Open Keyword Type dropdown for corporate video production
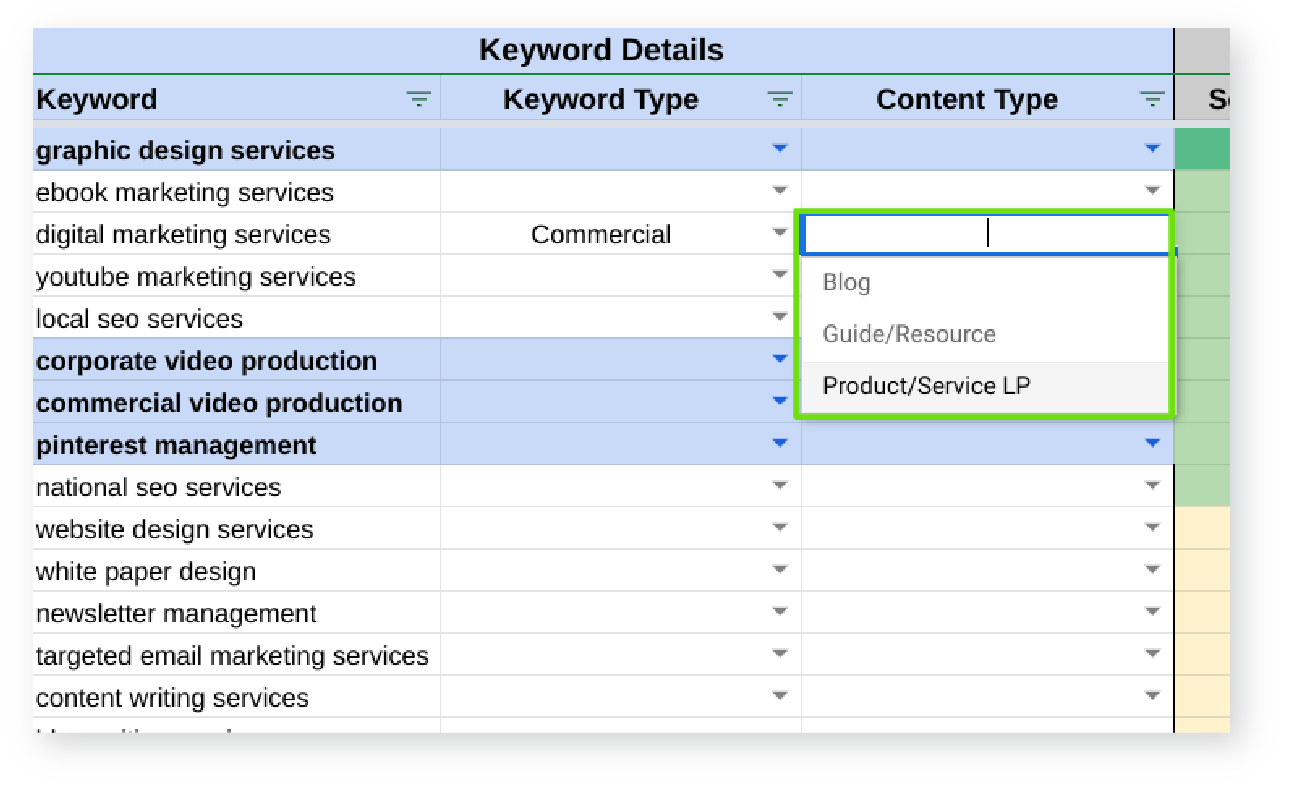Screen dimensions: 1298x807 click(780, 359)
